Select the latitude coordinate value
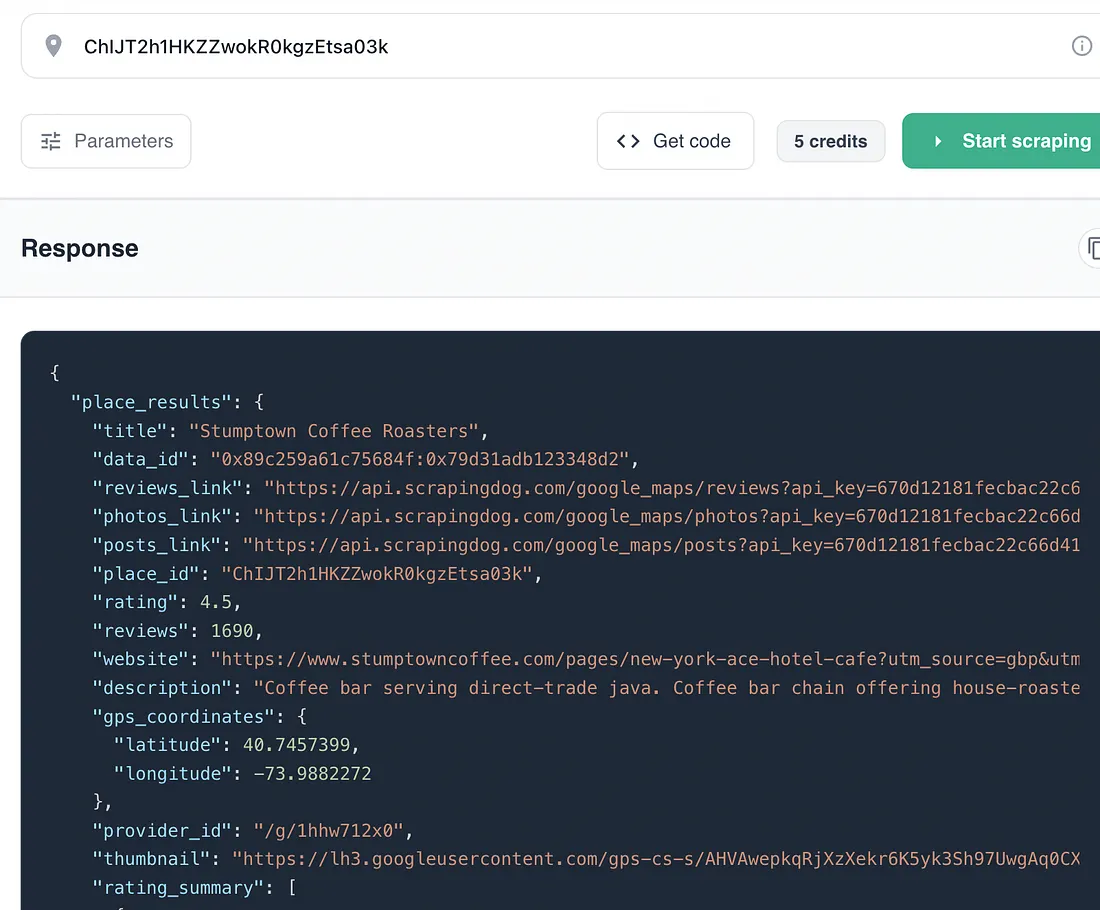The width and height of the screenshot is (1100, 910). point(300,745)
